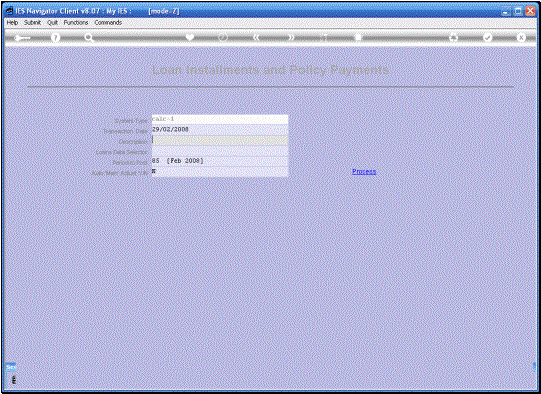
Task: Focus the empty Description field
Action: tap(220, 140)
